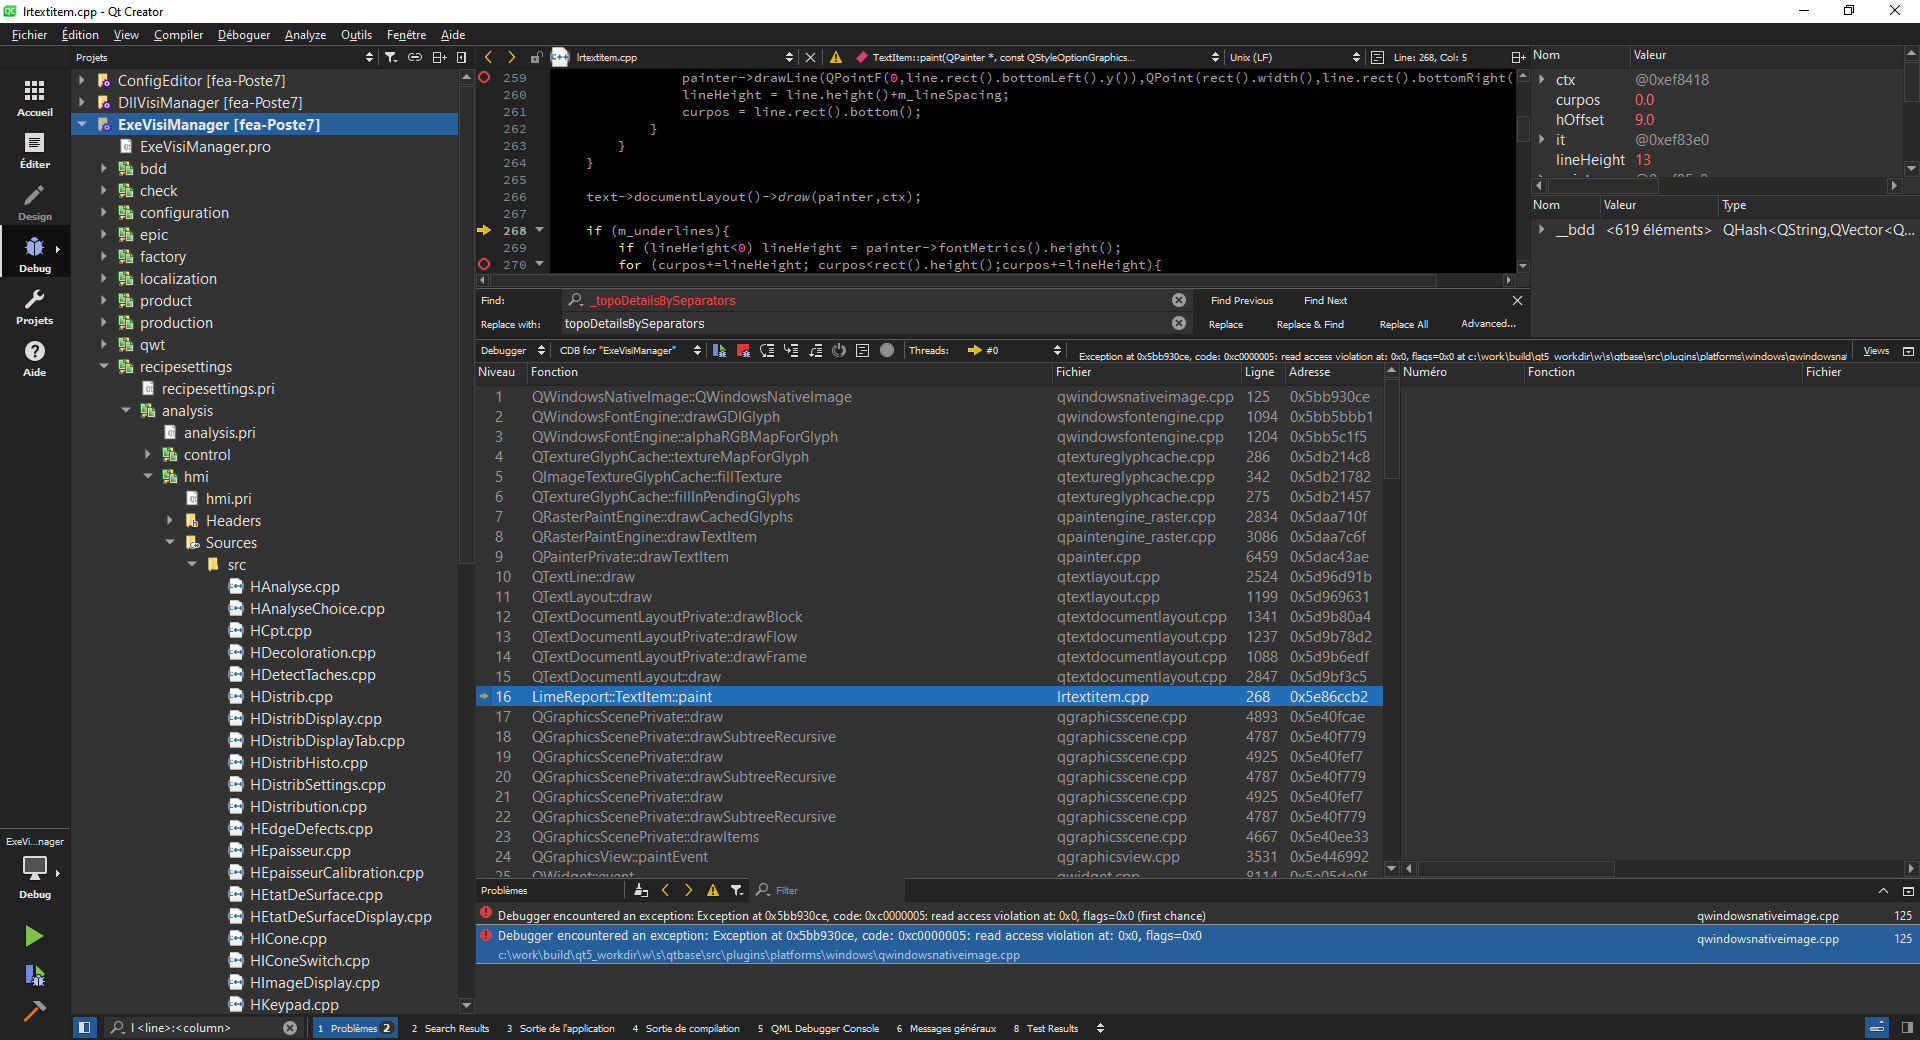Expand the bdd folder in the project tree
Image resolution: width=1920 pixels, height=1040 pixels.
(104, 169)
